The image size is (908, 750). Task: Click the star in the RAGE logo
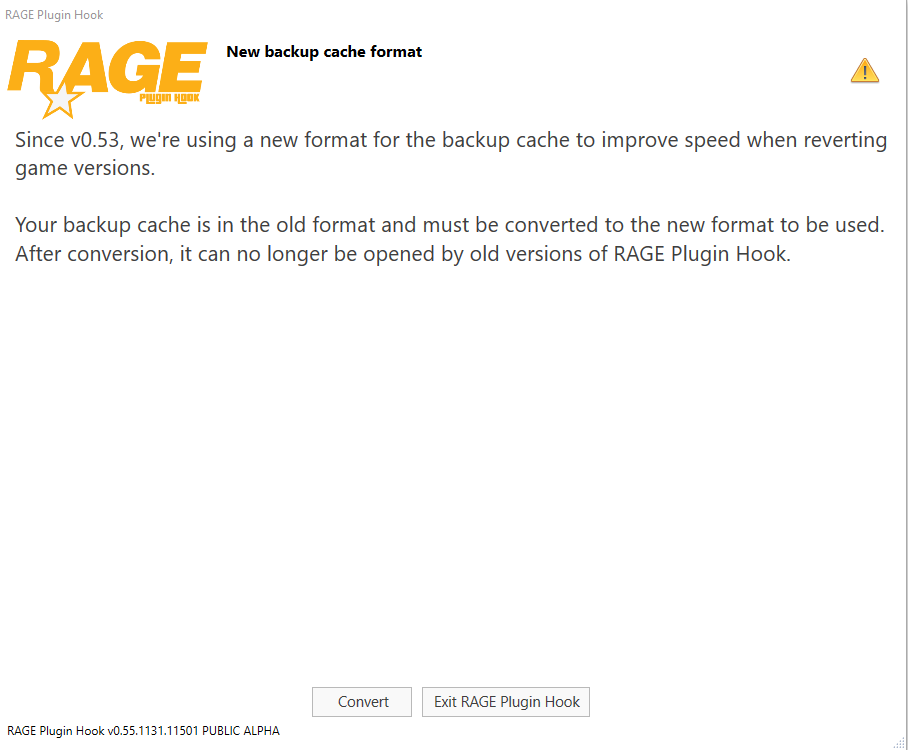pyautogui.click(x=60, y=100)
